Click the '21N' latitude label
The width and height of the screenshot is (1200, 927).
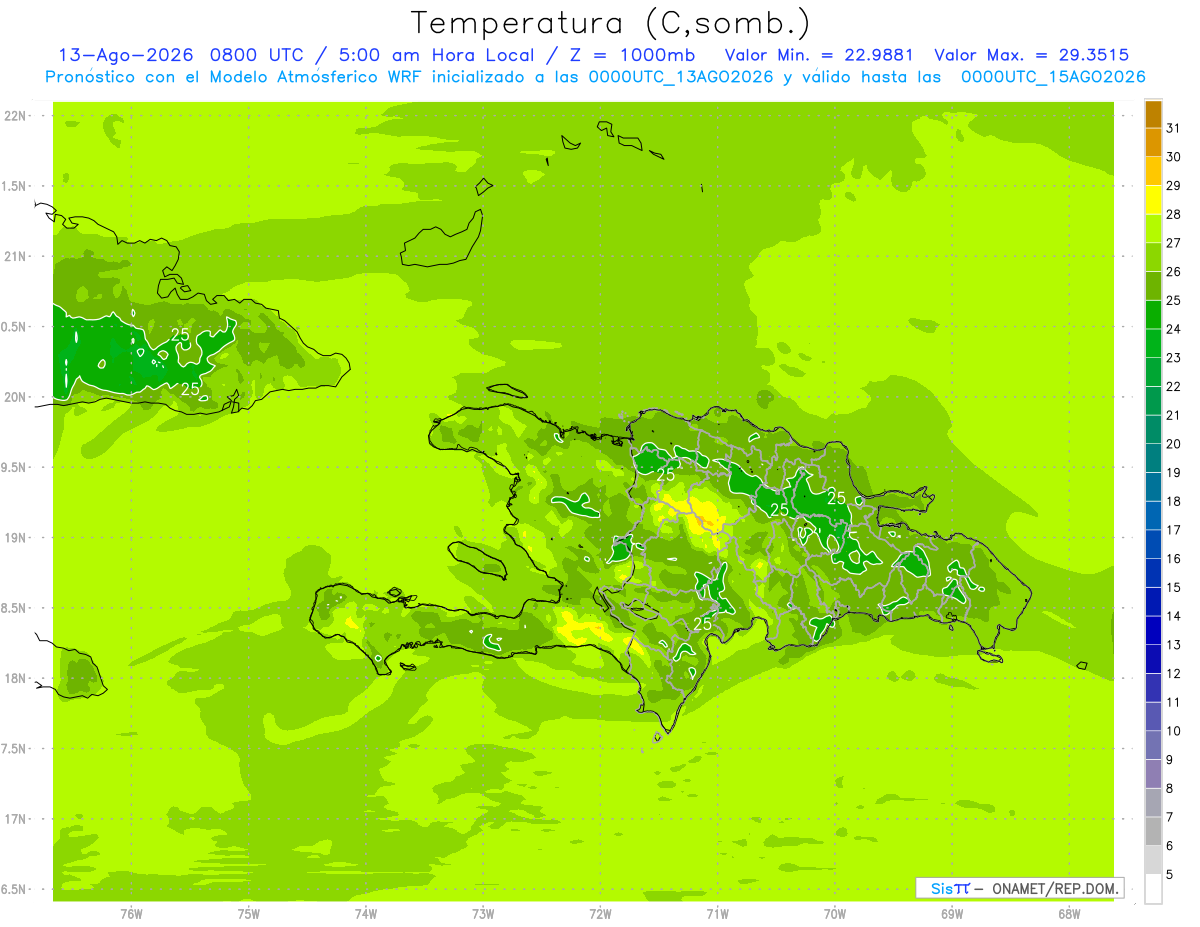coord(16,256)
